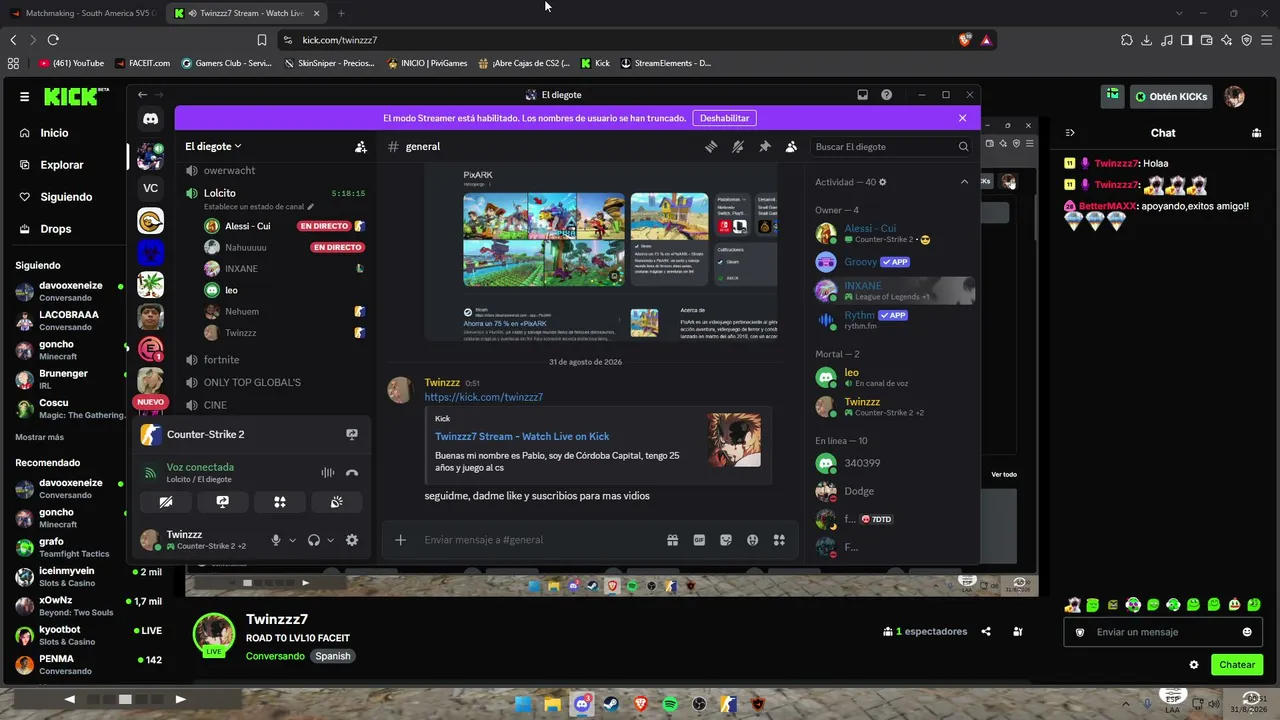This screenshot has height=720, width=1280.
Task: Reload the kick.com page
Action: (x=53, y=40)
